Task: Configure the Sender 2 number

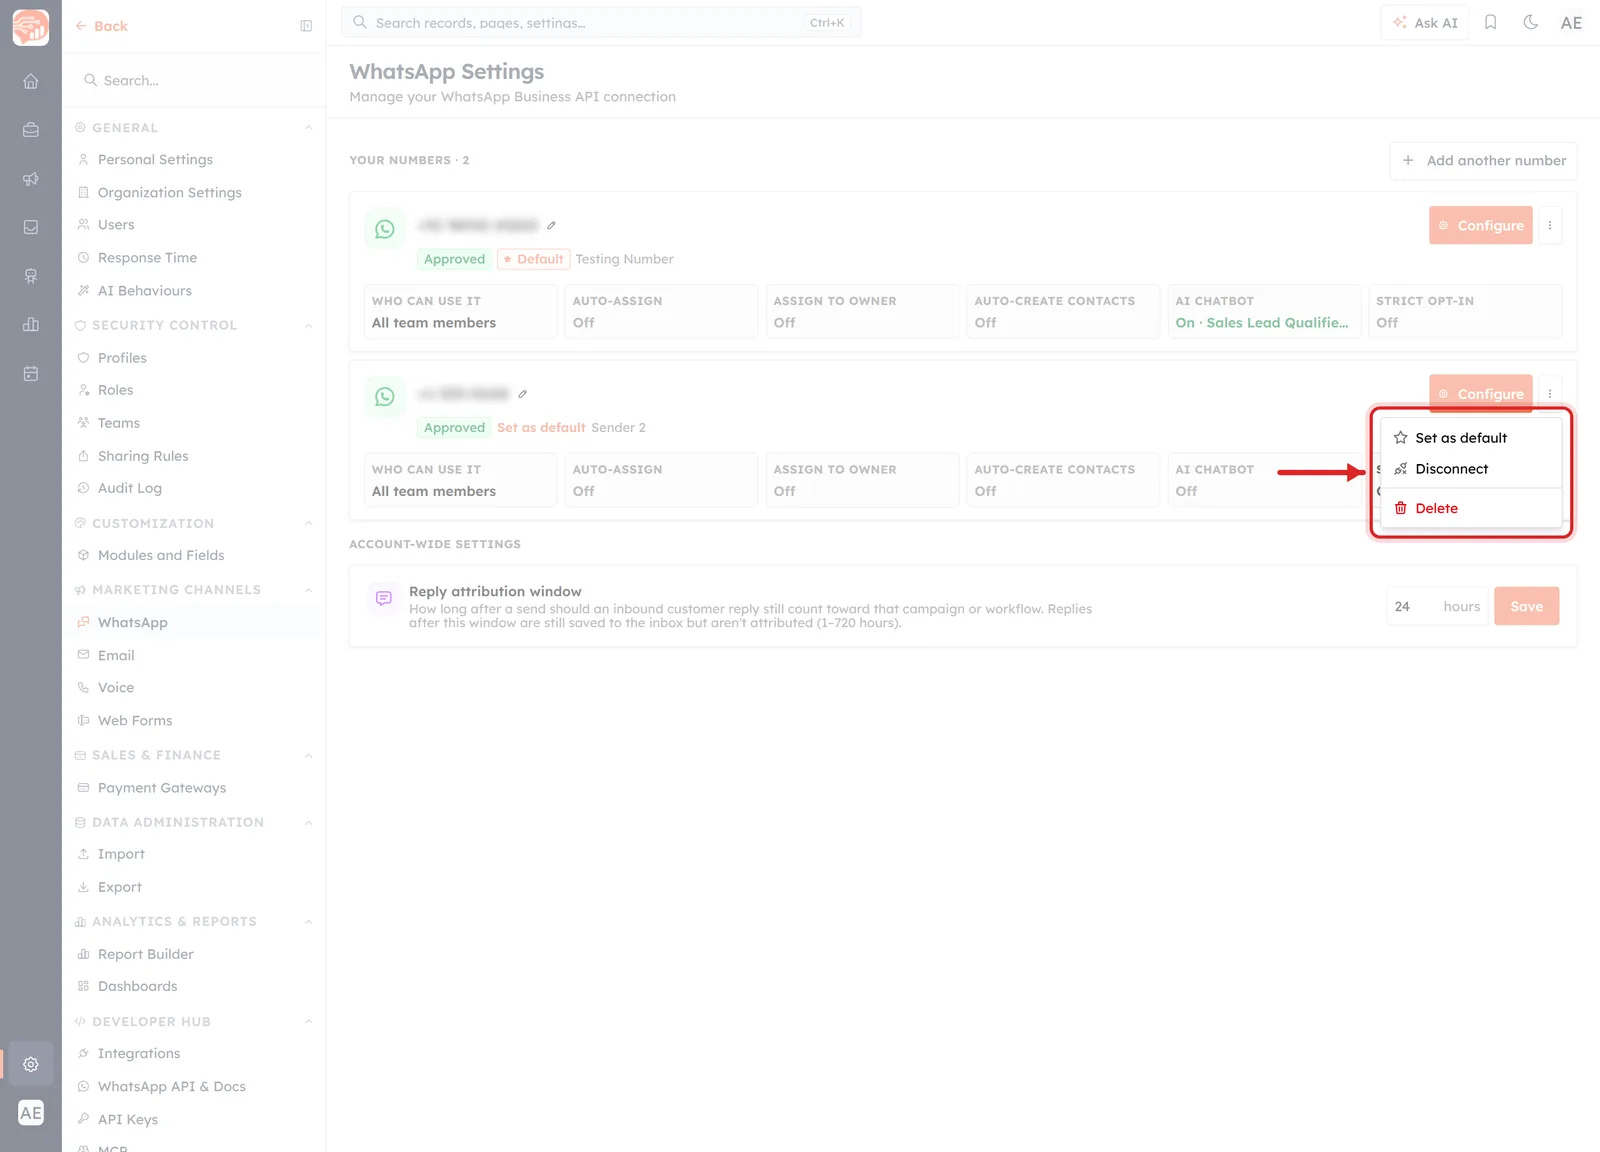Action: click(x=1481, y=393)
